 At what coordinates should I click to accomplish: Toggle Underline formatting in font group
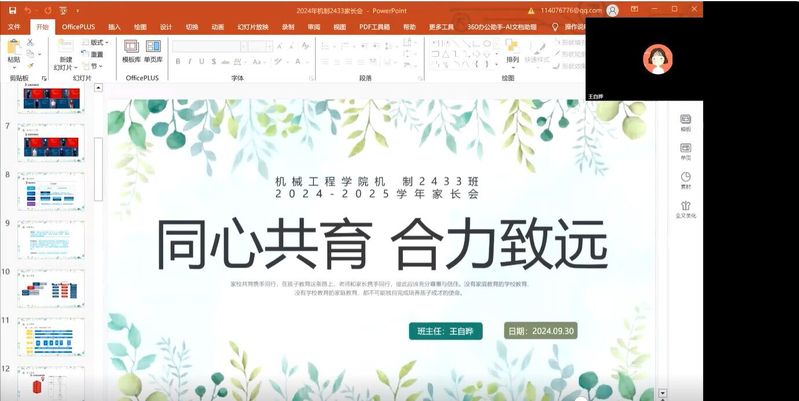click(203, 61)
